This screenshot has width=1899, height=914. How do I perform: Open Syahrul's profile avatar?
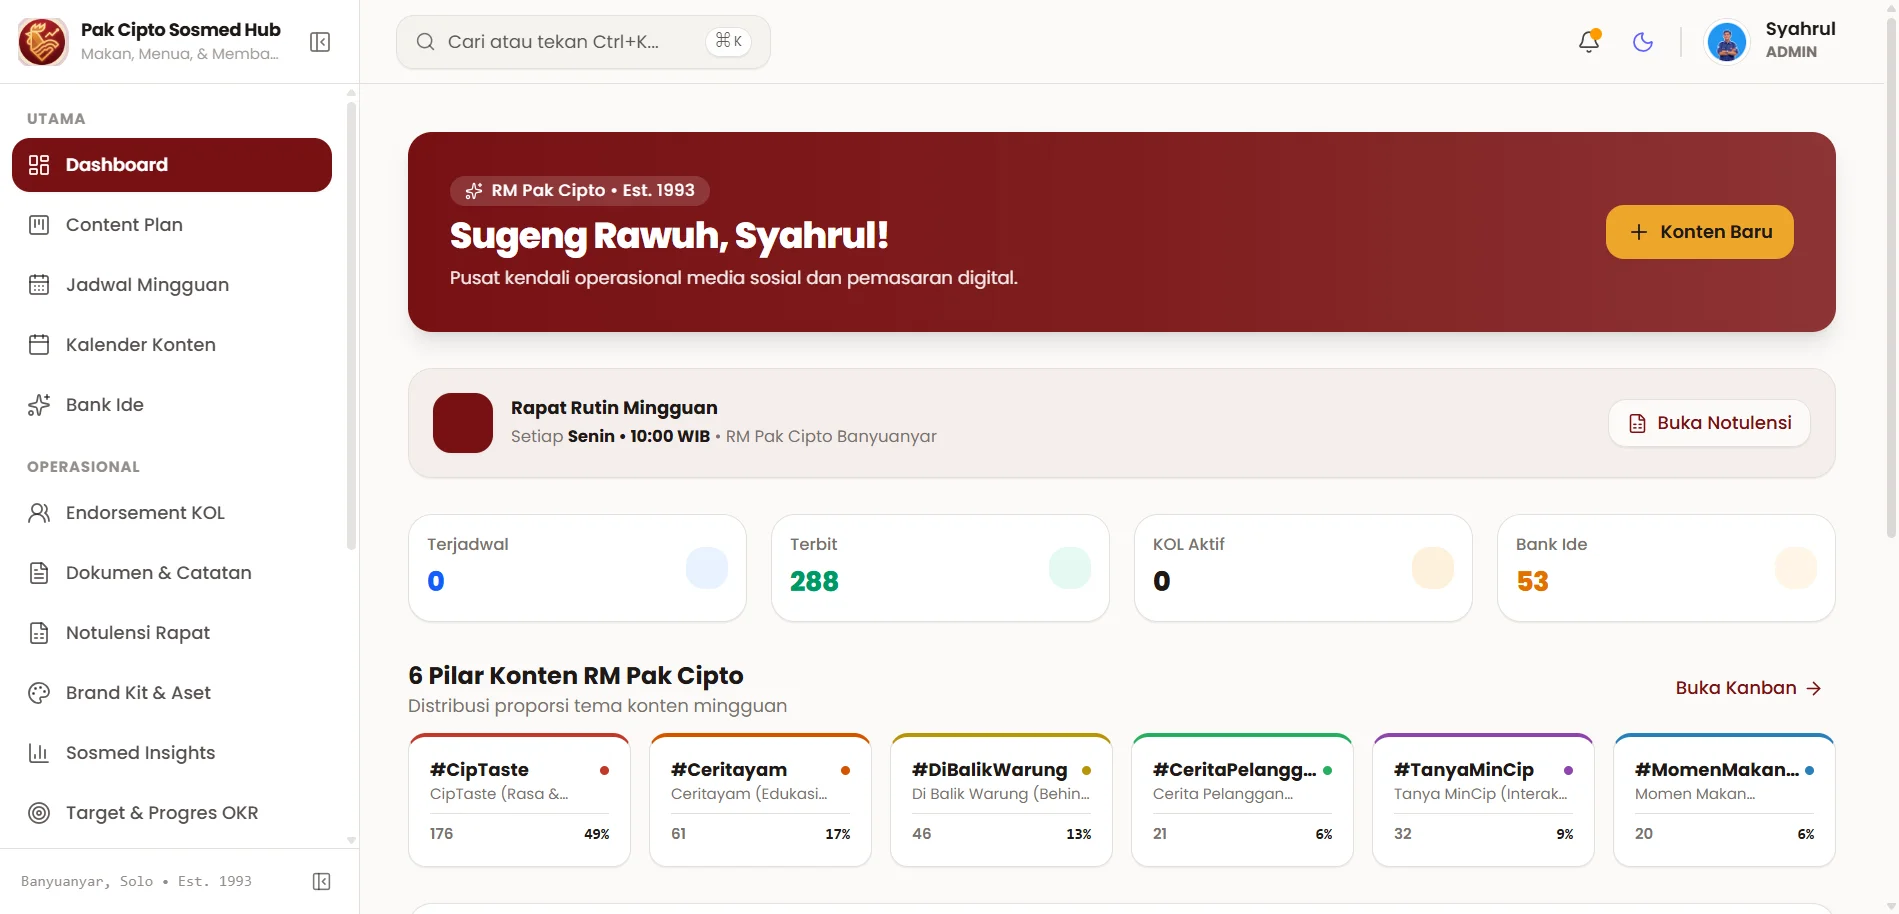coord(1727,42)
